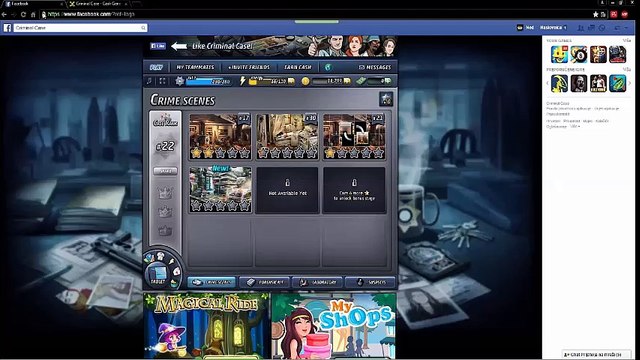Open the Earn Cash tab
The width and height of the screenshot is (640, 360).
pyautogui.click(x=298, y=67)
